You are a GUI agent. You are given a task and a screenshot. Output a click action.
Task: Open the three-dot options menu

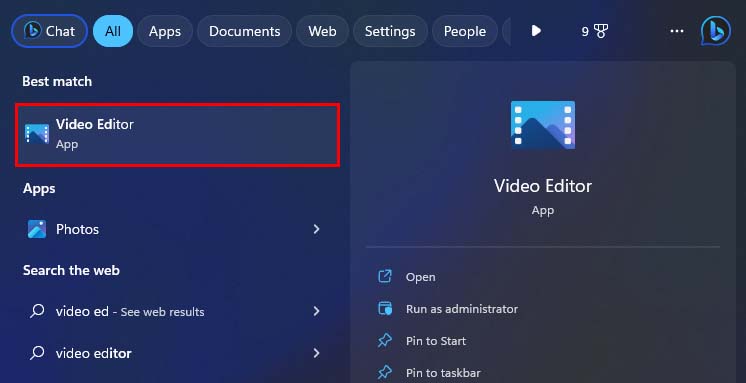[677, 31]
